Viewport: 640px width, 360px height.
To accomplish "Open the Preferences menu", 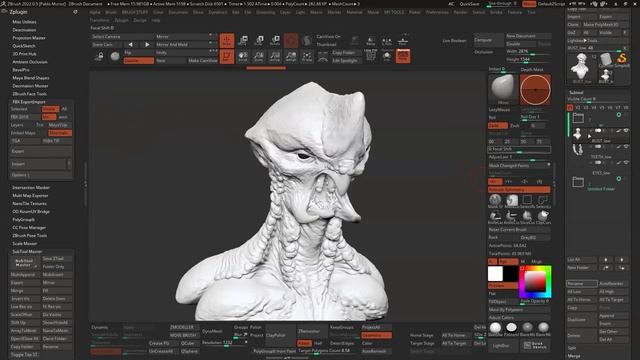I will [437, 12].
